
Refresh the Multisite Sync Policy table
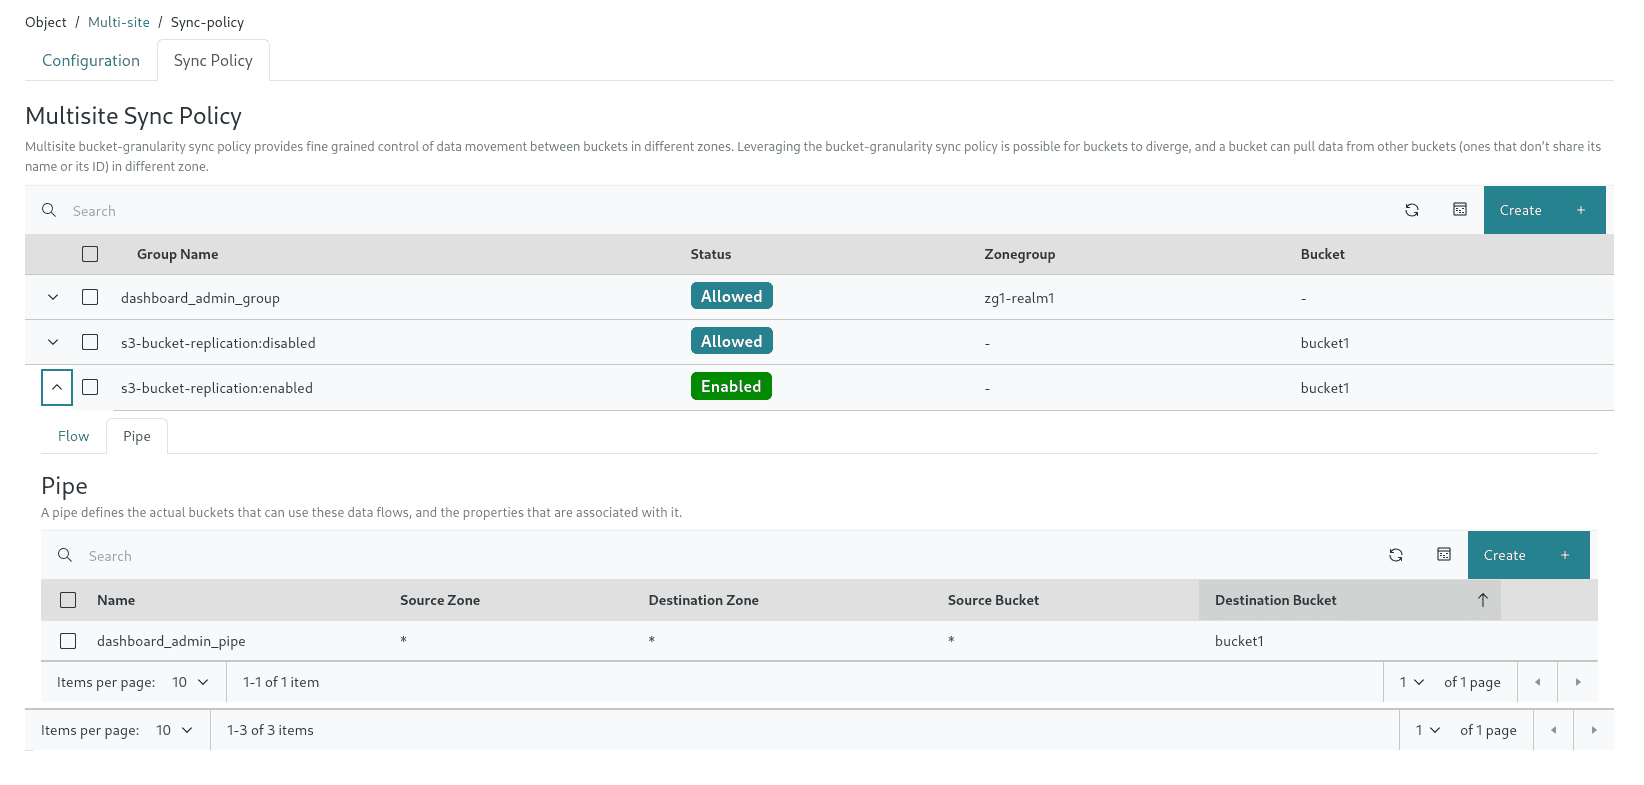1411,210
